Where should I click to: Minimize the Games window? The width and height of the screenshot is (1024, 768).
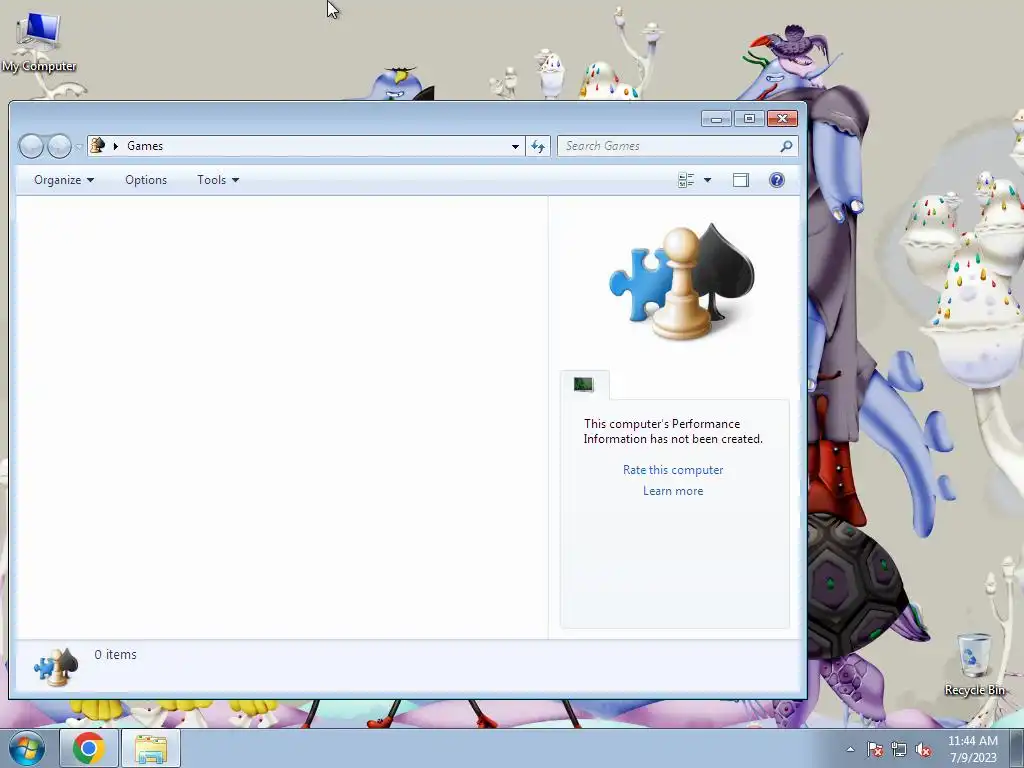(x=716, y=118)
